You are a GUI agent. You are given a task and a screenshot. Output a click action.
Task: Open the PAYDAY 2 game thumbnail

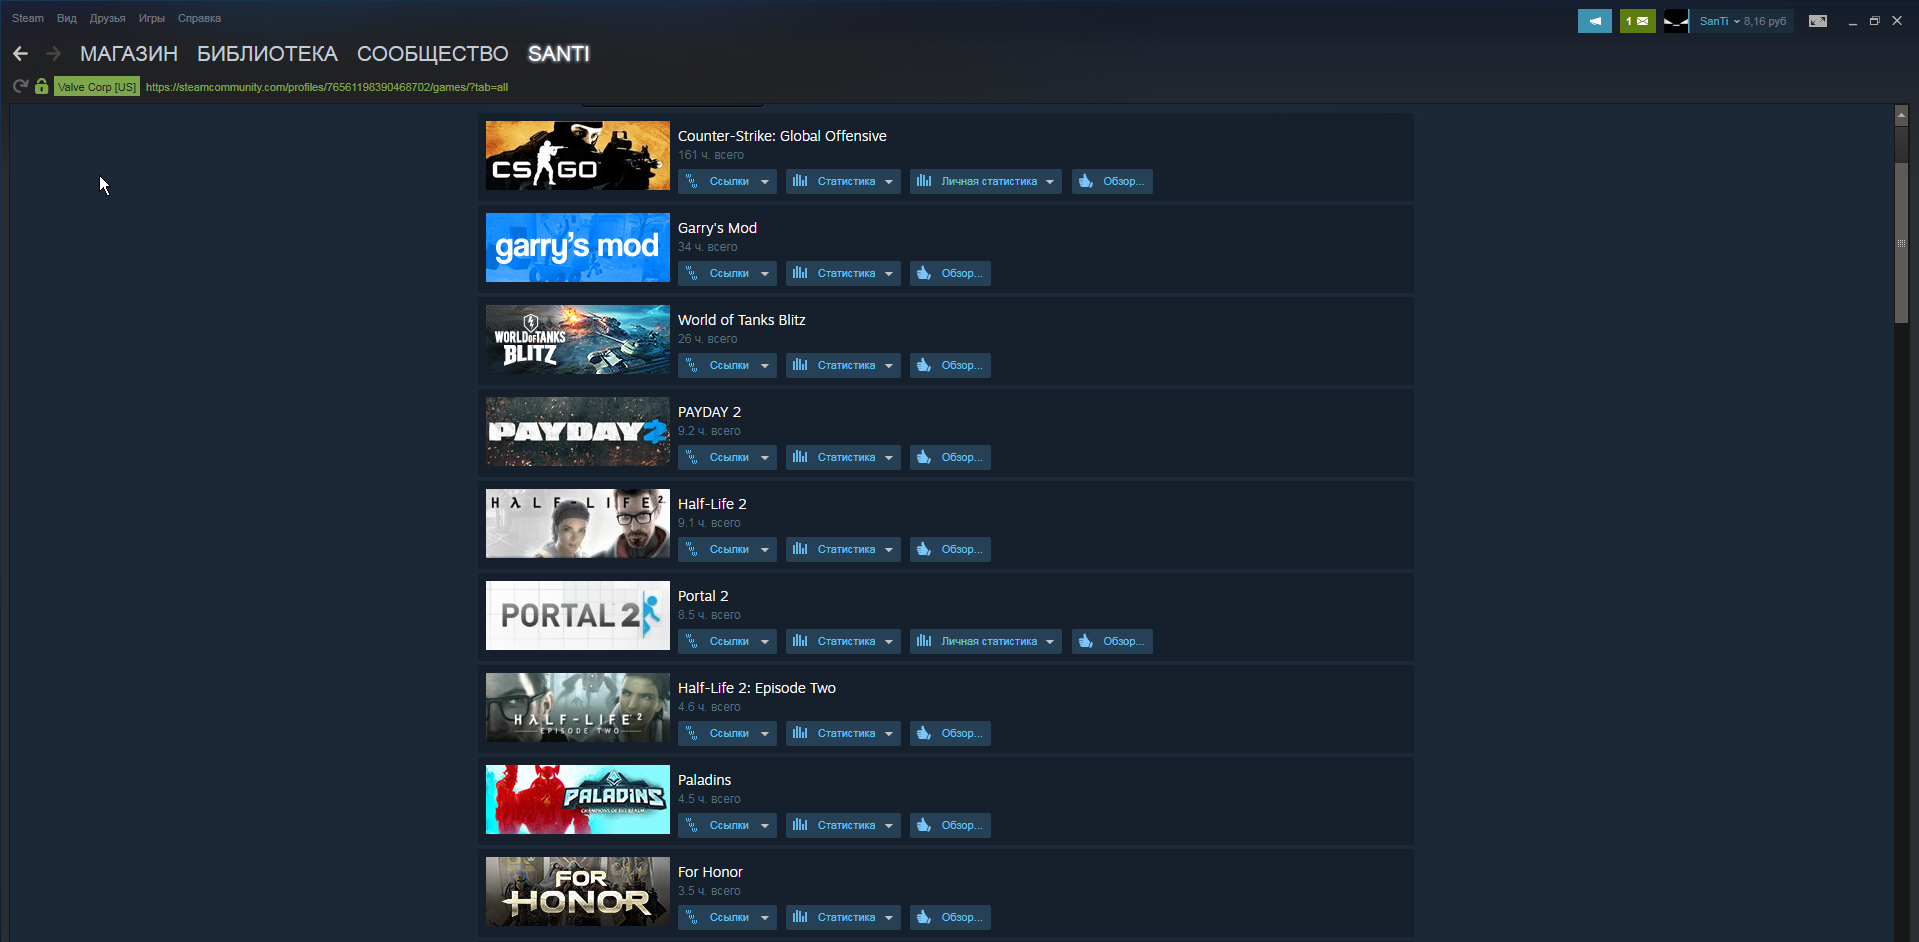coord(578,432)
